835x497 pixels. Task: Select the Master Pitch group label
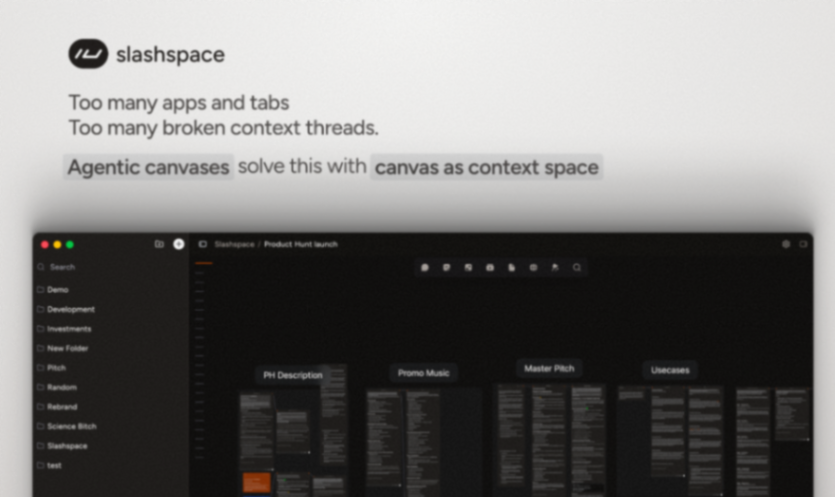pos(549,368)
